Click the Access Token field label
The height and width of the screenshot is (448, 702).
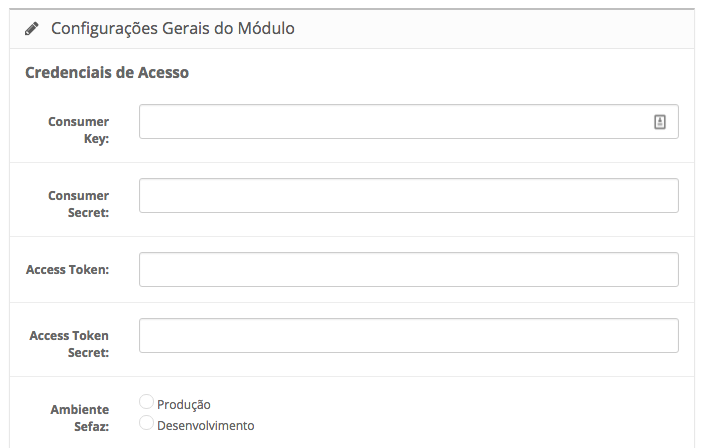[68, 270]
